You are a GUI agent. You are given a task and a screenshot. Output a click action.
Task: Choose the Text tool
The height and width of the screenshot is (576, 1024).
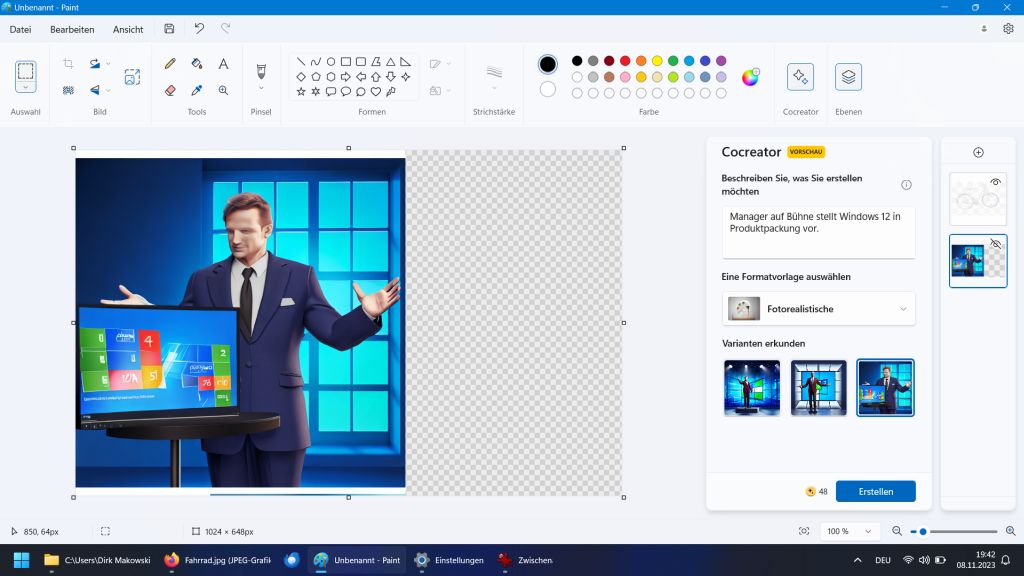pos(223,64)
